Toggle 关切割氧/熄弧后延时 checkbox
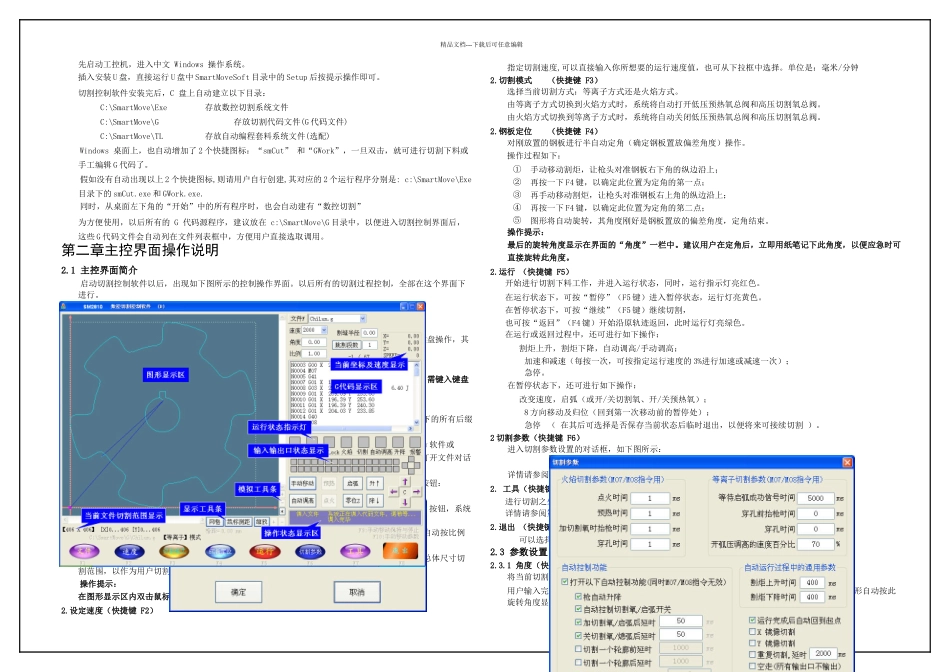The width and height of the screenshot is (950, 672). (x=579, y=636)
